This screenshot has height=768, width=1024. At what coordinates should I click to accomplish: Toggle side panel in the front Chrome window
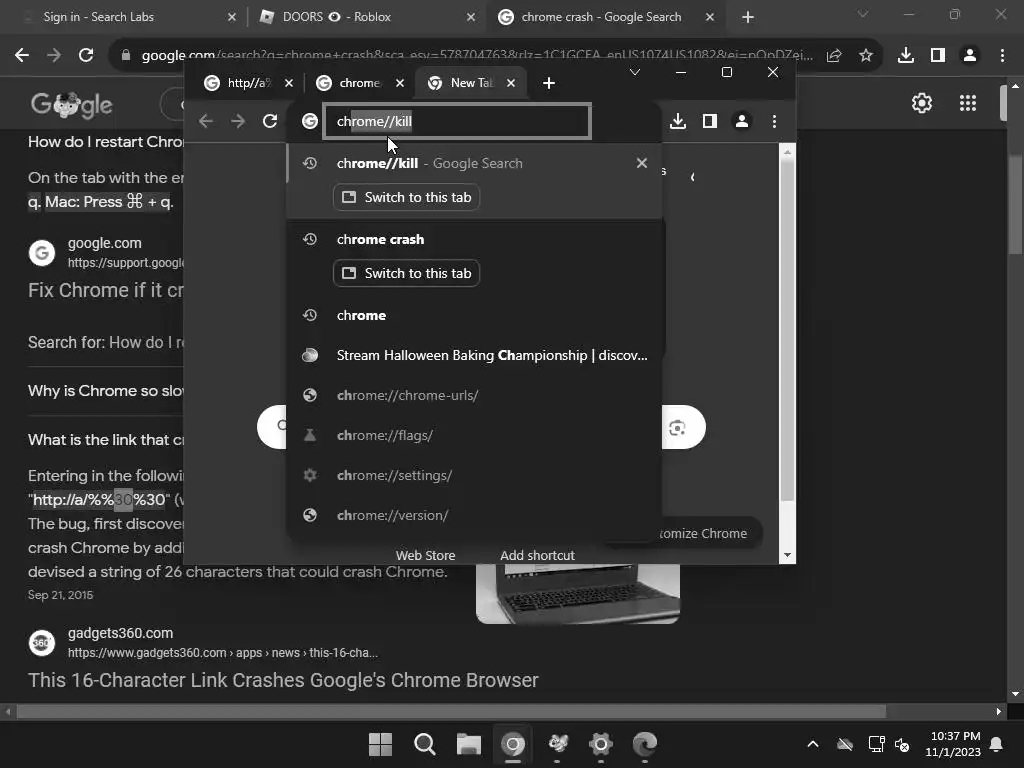tap(710, 121)
